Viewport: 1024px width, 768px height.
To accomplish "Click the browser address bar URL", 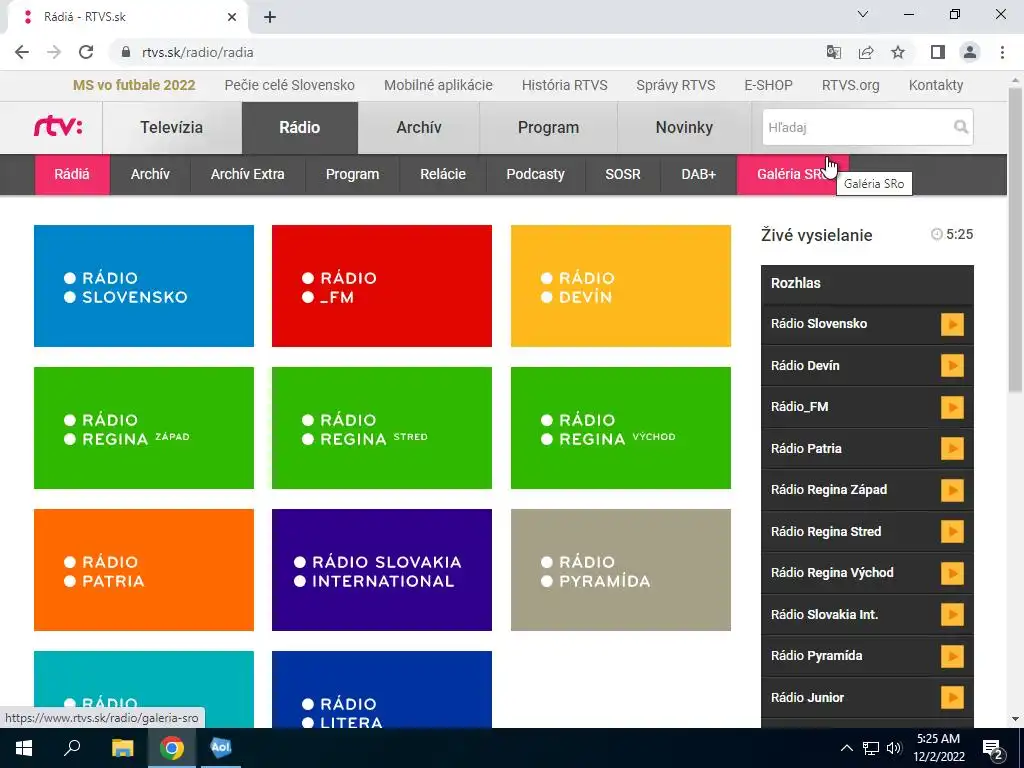I will pyautogui.click(x=197, y=52).
